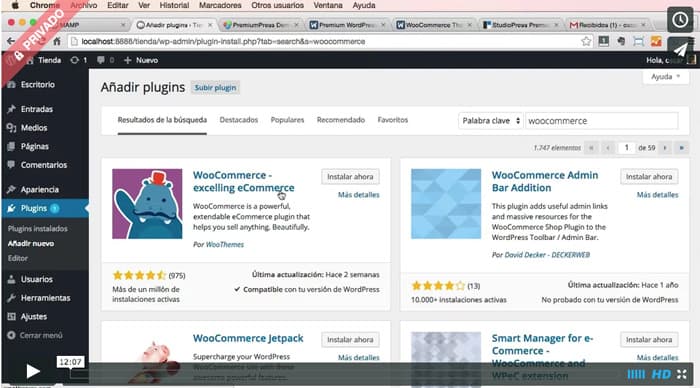700x388 pixels.
Task: Click the watch later clock icon
Action: [680, 20]
